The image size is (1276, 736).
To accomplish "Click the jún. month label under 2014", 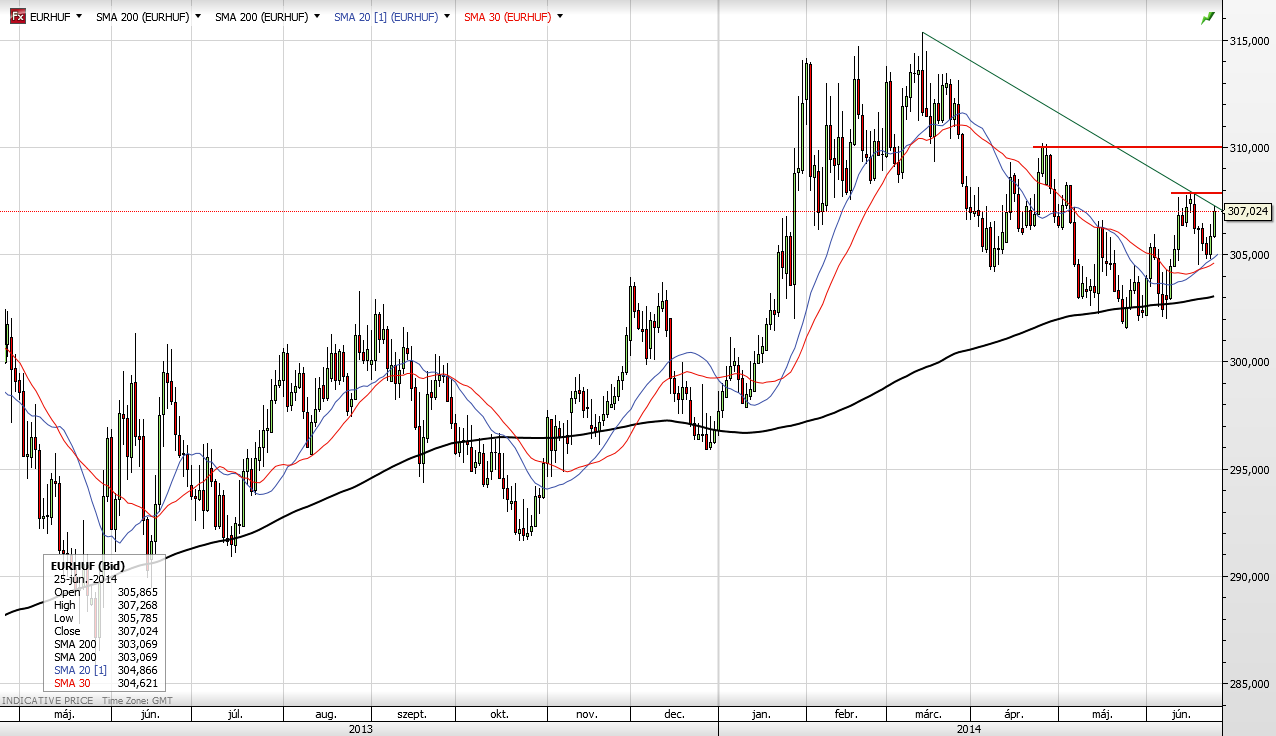I will tap(1182, 715).
